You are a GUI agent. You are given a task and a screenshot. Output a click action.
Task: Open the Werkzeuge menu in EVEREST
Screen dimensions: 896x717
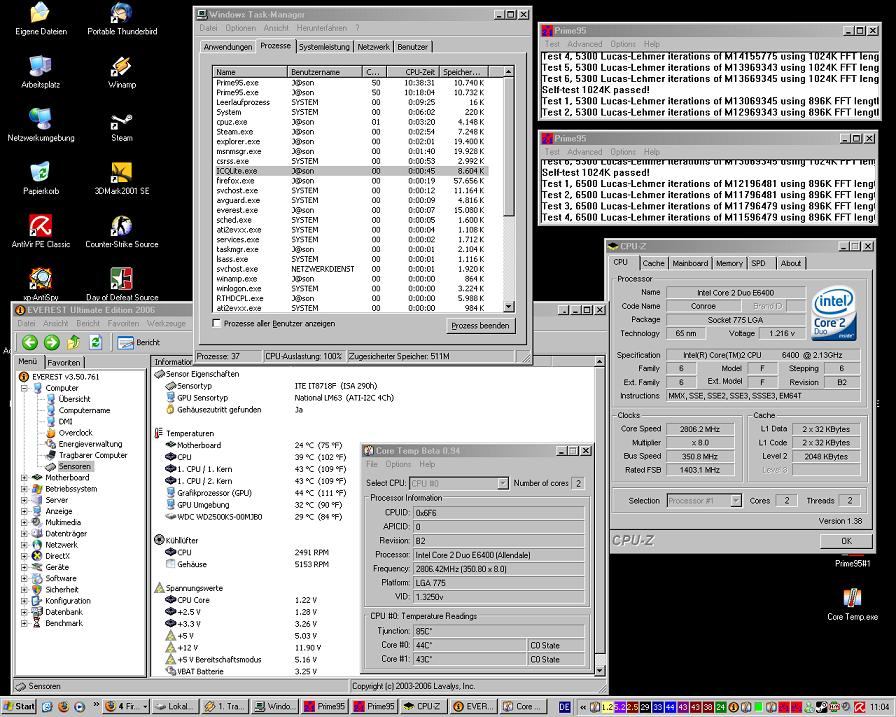(166, 323)
